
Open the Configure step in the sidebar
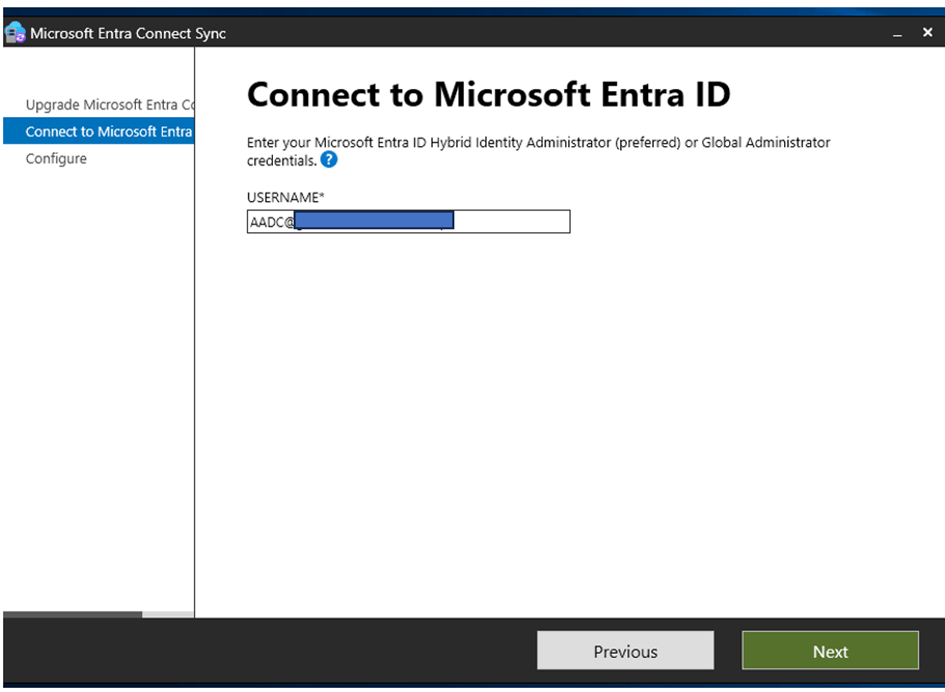(x=56, y=159)
